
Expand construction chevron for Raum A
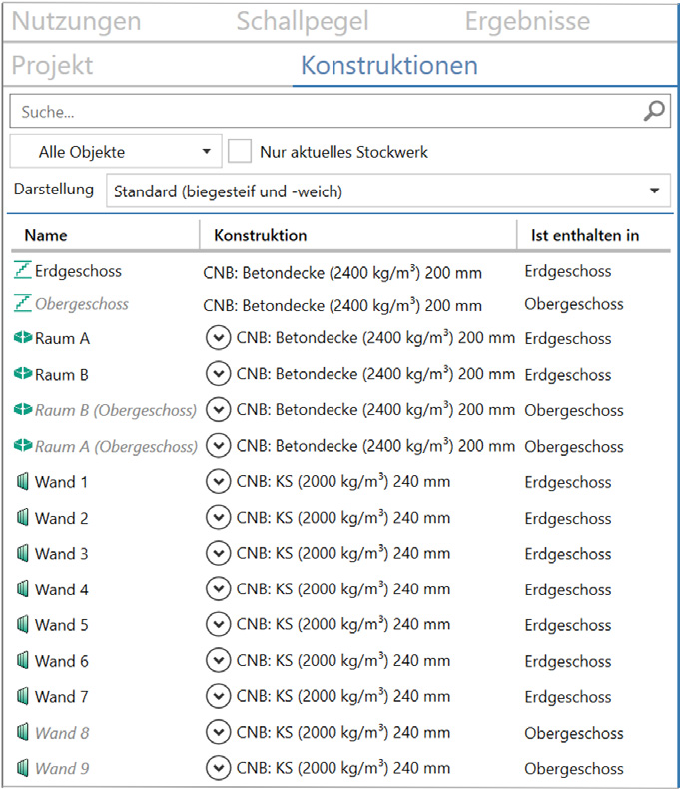[x=218, y=338]
